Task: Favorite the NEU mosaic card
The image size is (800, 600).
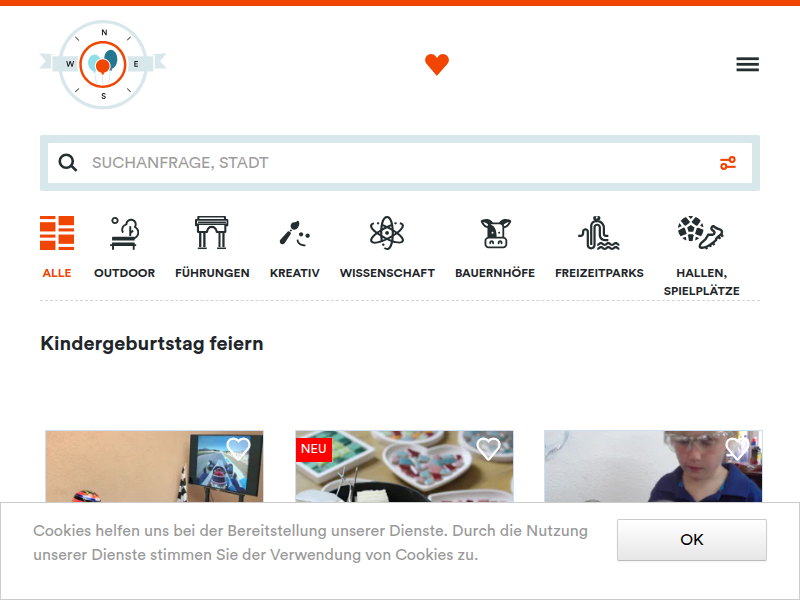Action: point(488,448)
